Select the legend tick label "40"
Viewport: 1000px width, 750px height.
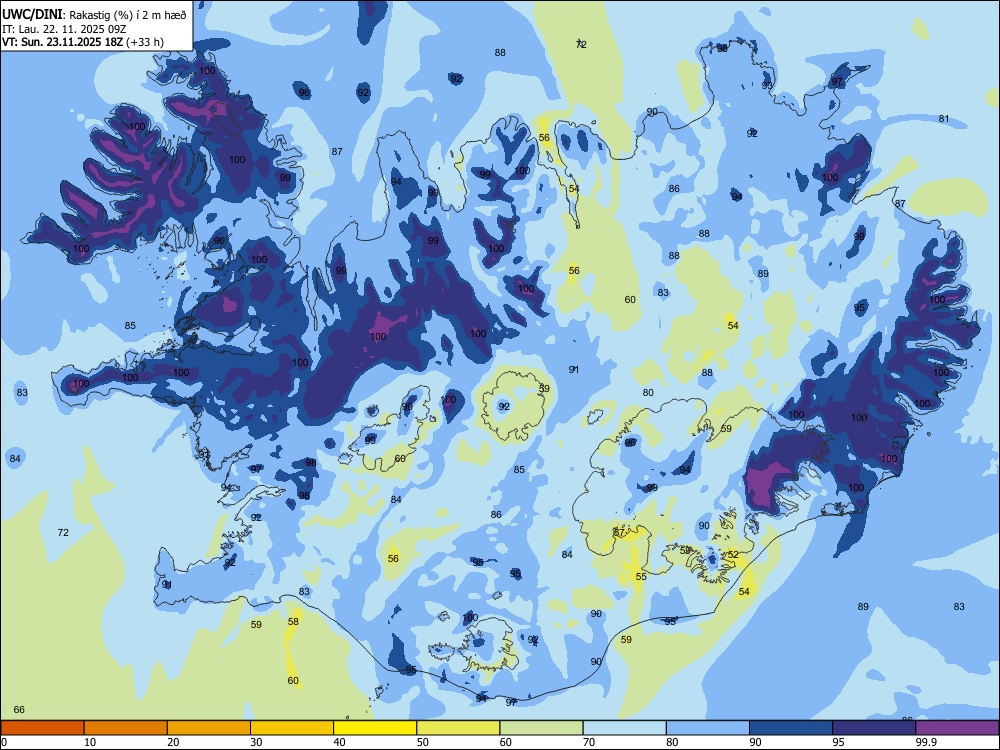click(340, 742)
